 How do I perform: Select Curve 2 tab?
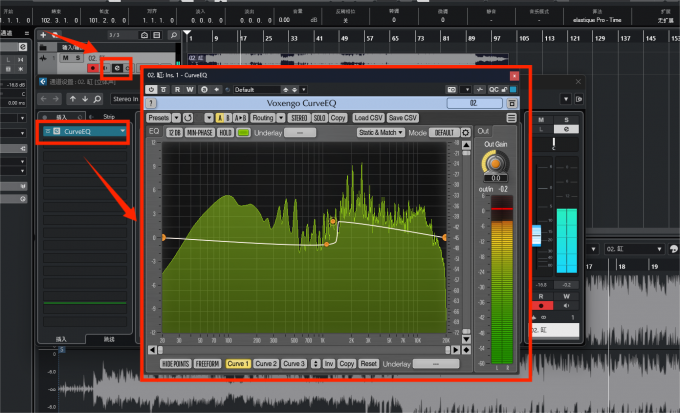(266, 364)
